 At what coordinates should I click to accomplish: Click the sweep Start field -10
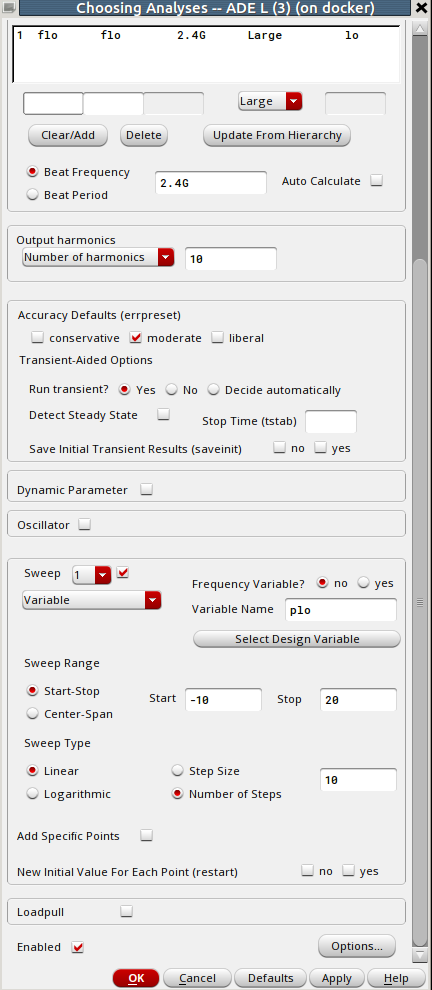[x=223, y=700]
